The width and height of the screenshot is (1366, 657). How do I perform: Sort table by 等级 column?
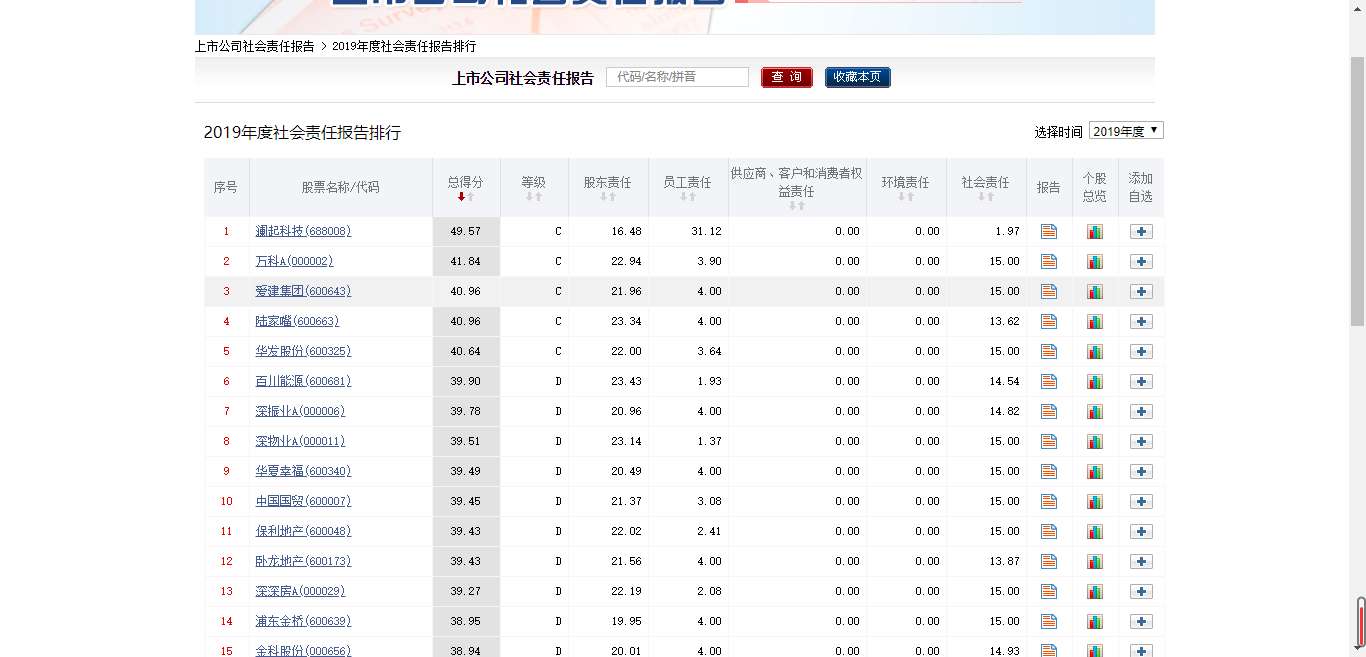click(533, 188)
